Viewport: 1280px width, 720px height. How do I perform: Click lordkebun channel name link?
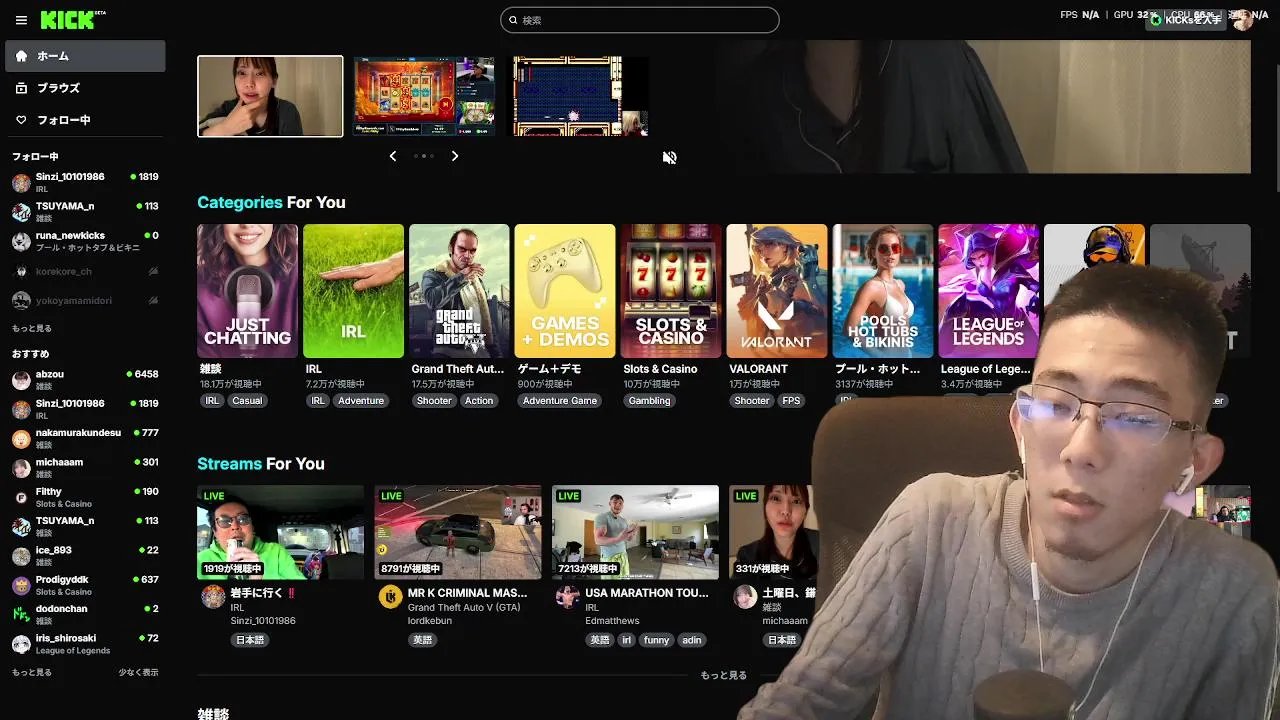pos(430,621)
